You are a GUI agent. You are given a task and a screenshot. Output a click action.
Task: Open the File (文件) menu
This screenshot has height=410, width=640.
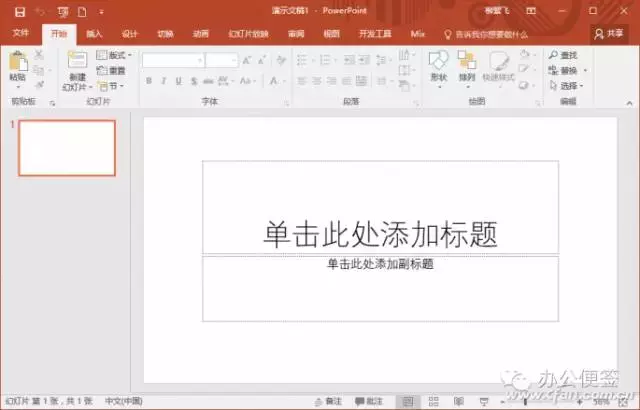pyautogui.click(x=20, y=33)
